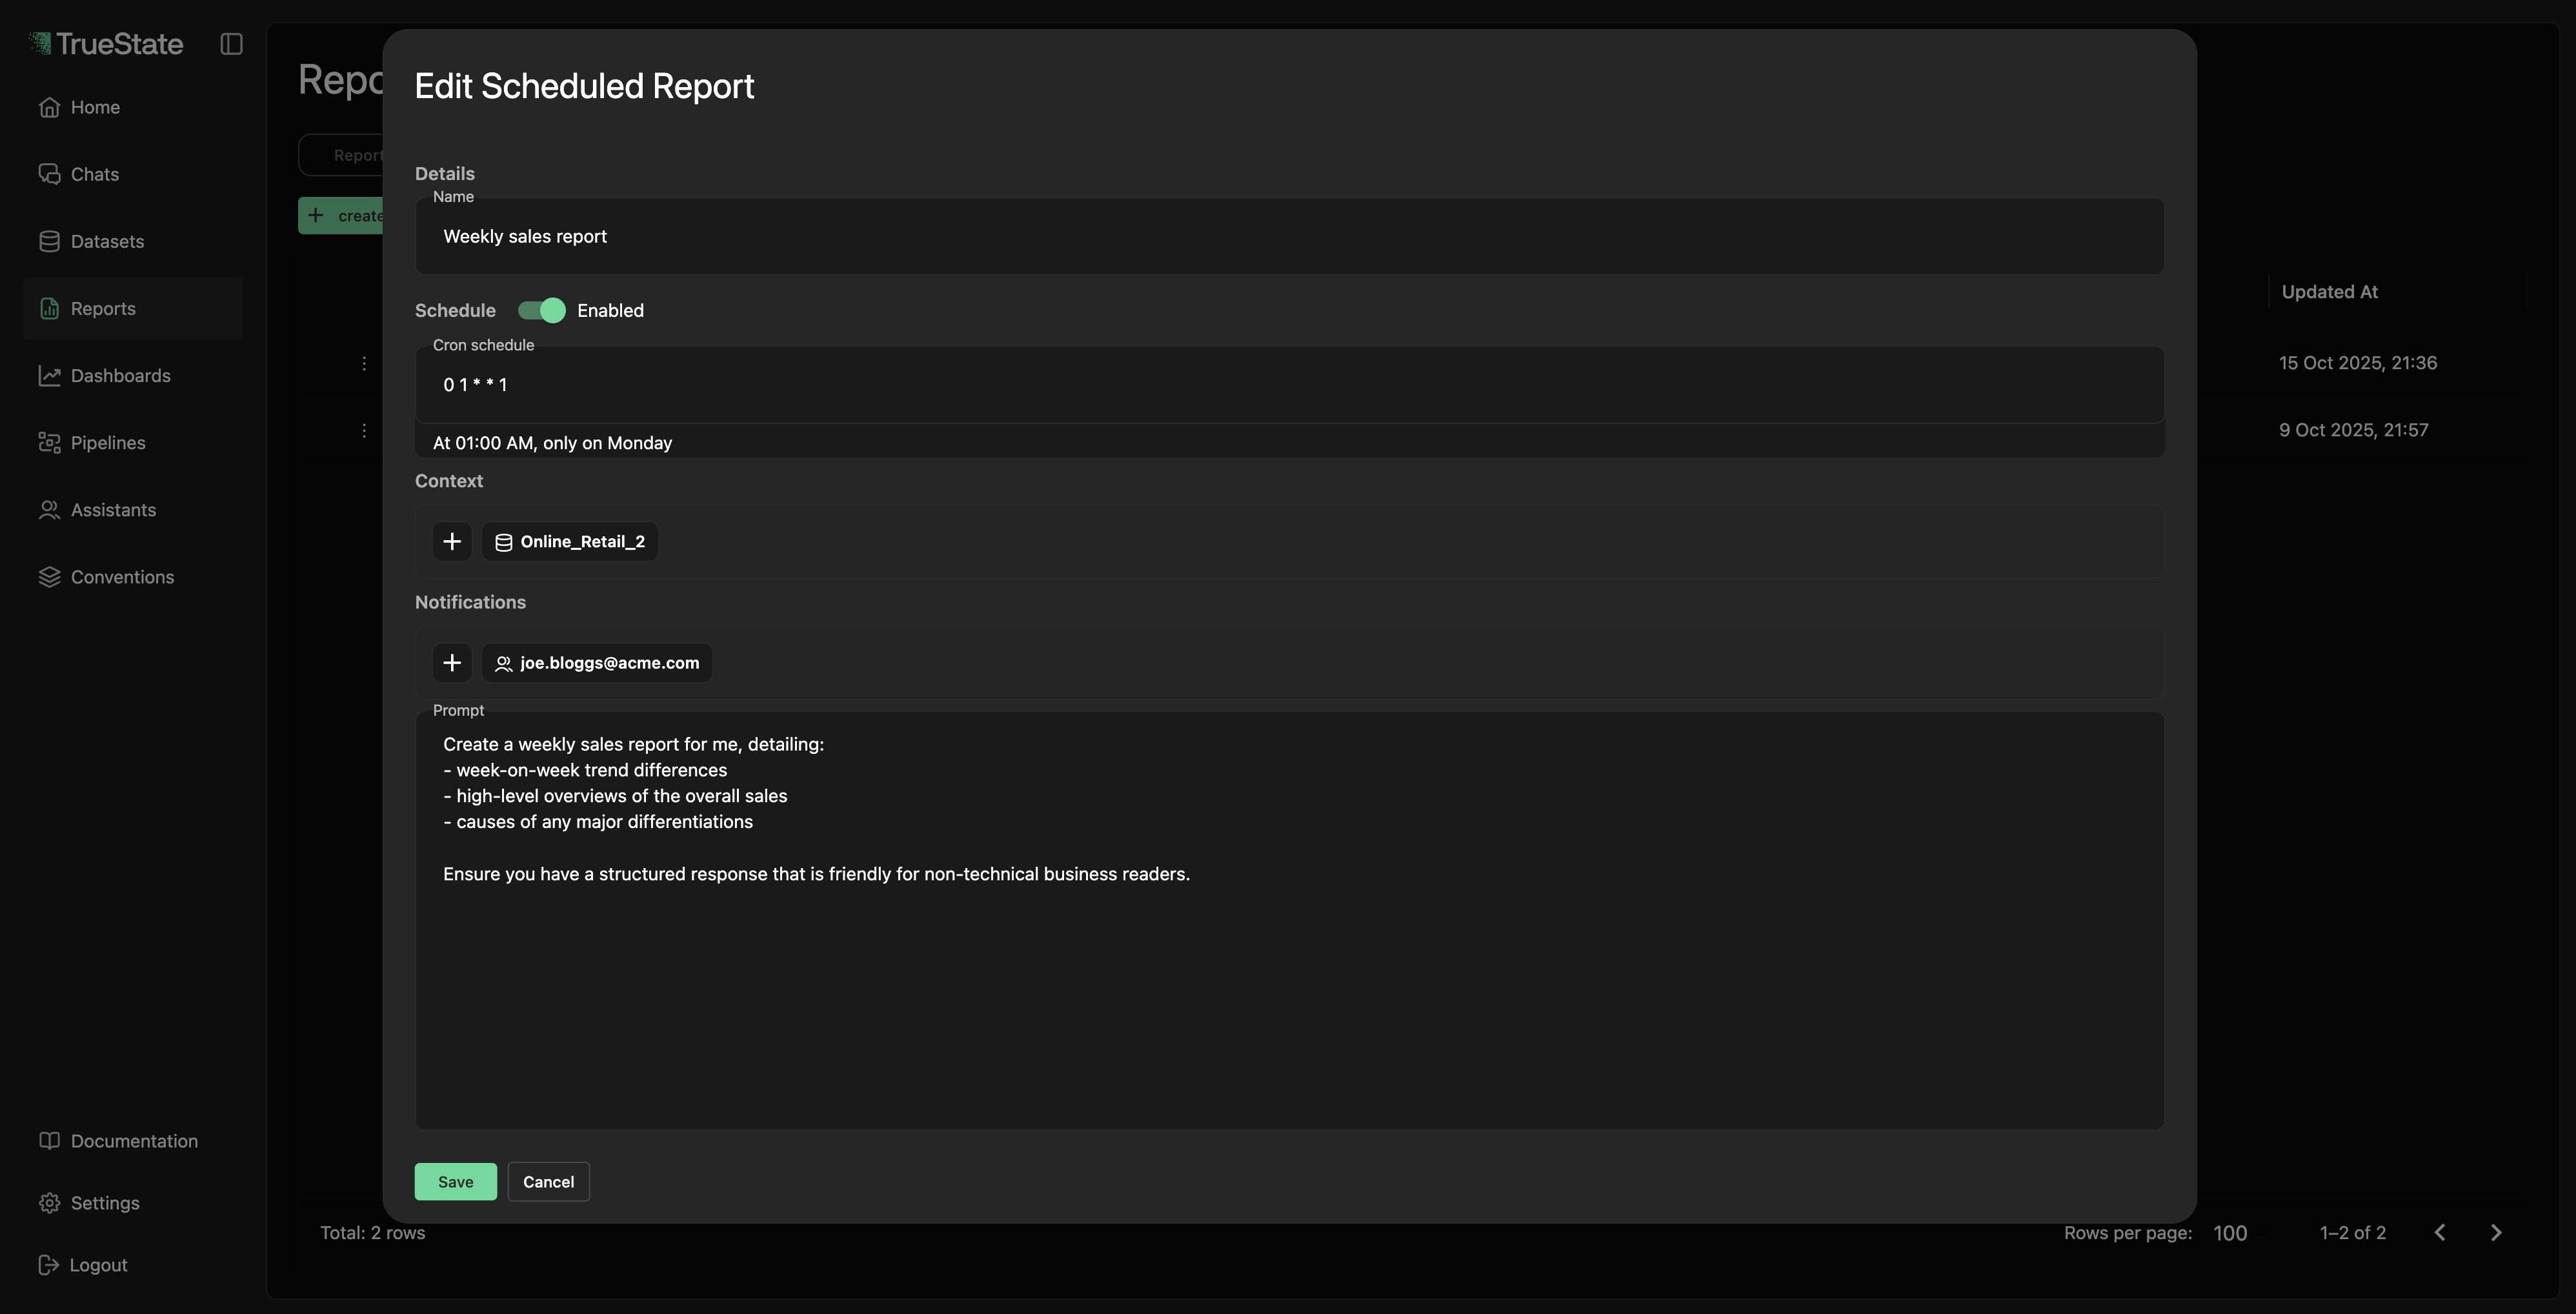Open second row's three-dot menu
Image resolution: width=2576 pixels, height=1314 pixels.
point(364,431)
